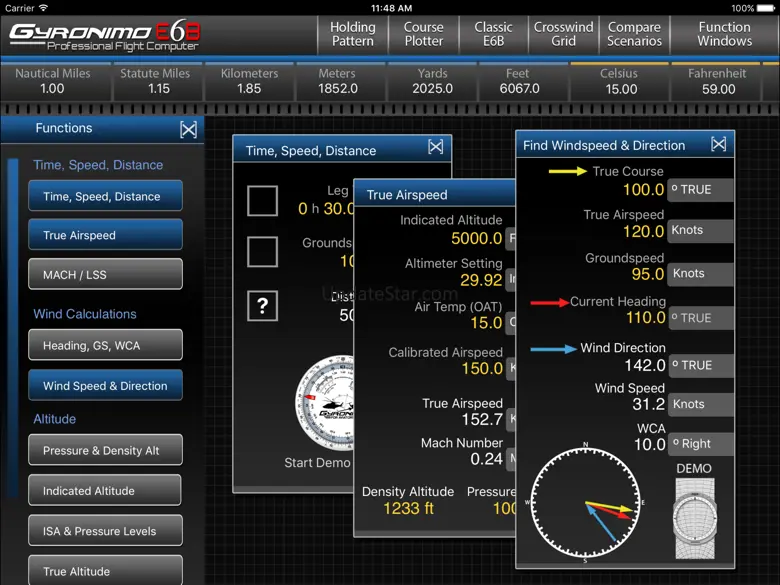Screen dimensions: 780x585
Task: Tap Start Demo in Time, Speed, Distance
Action: pyautogui.click(x=317, y=463)
